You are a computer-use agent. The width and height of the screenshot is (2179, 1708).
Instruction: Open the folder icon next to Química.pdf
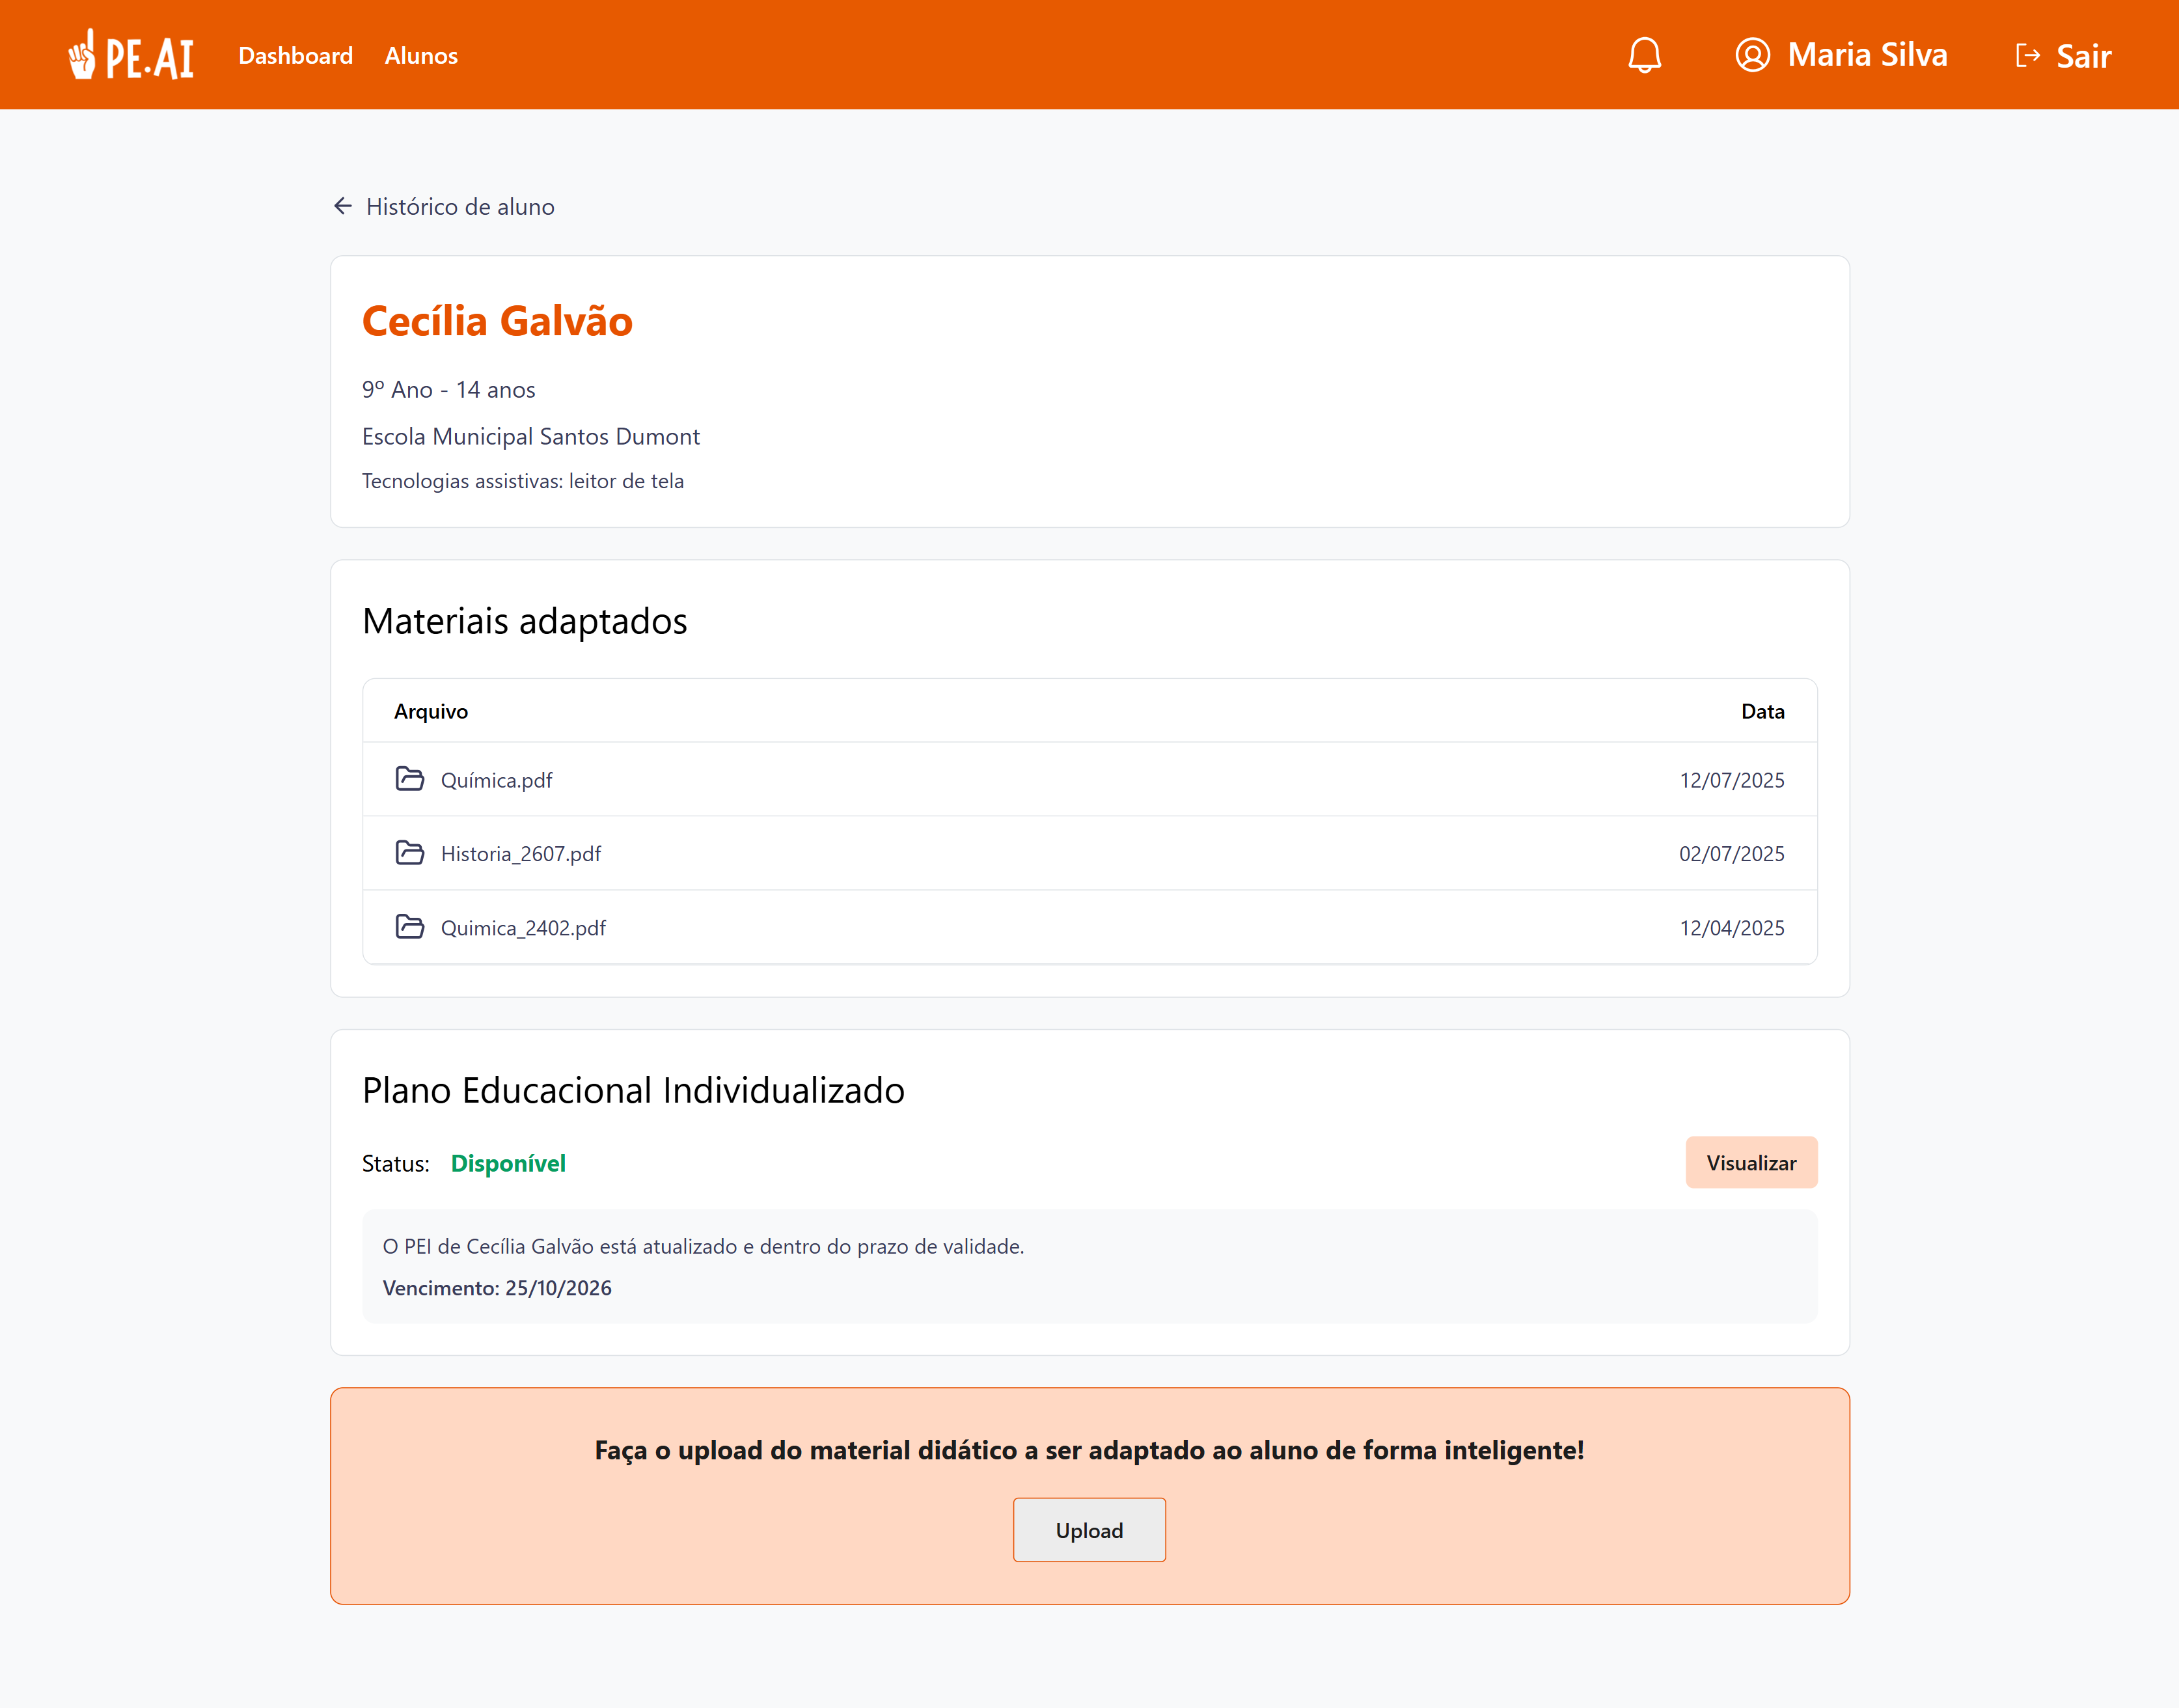click(x=411, y=779)
